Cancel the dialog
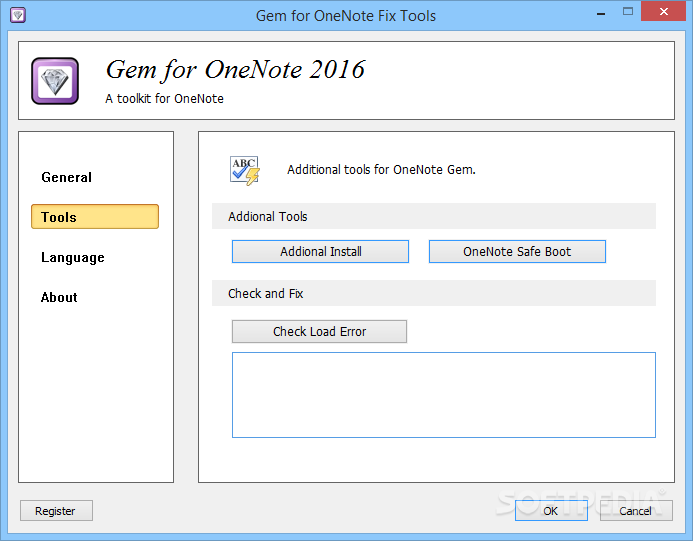The height and width of the screenshot is (541, 693). [636, 511]
